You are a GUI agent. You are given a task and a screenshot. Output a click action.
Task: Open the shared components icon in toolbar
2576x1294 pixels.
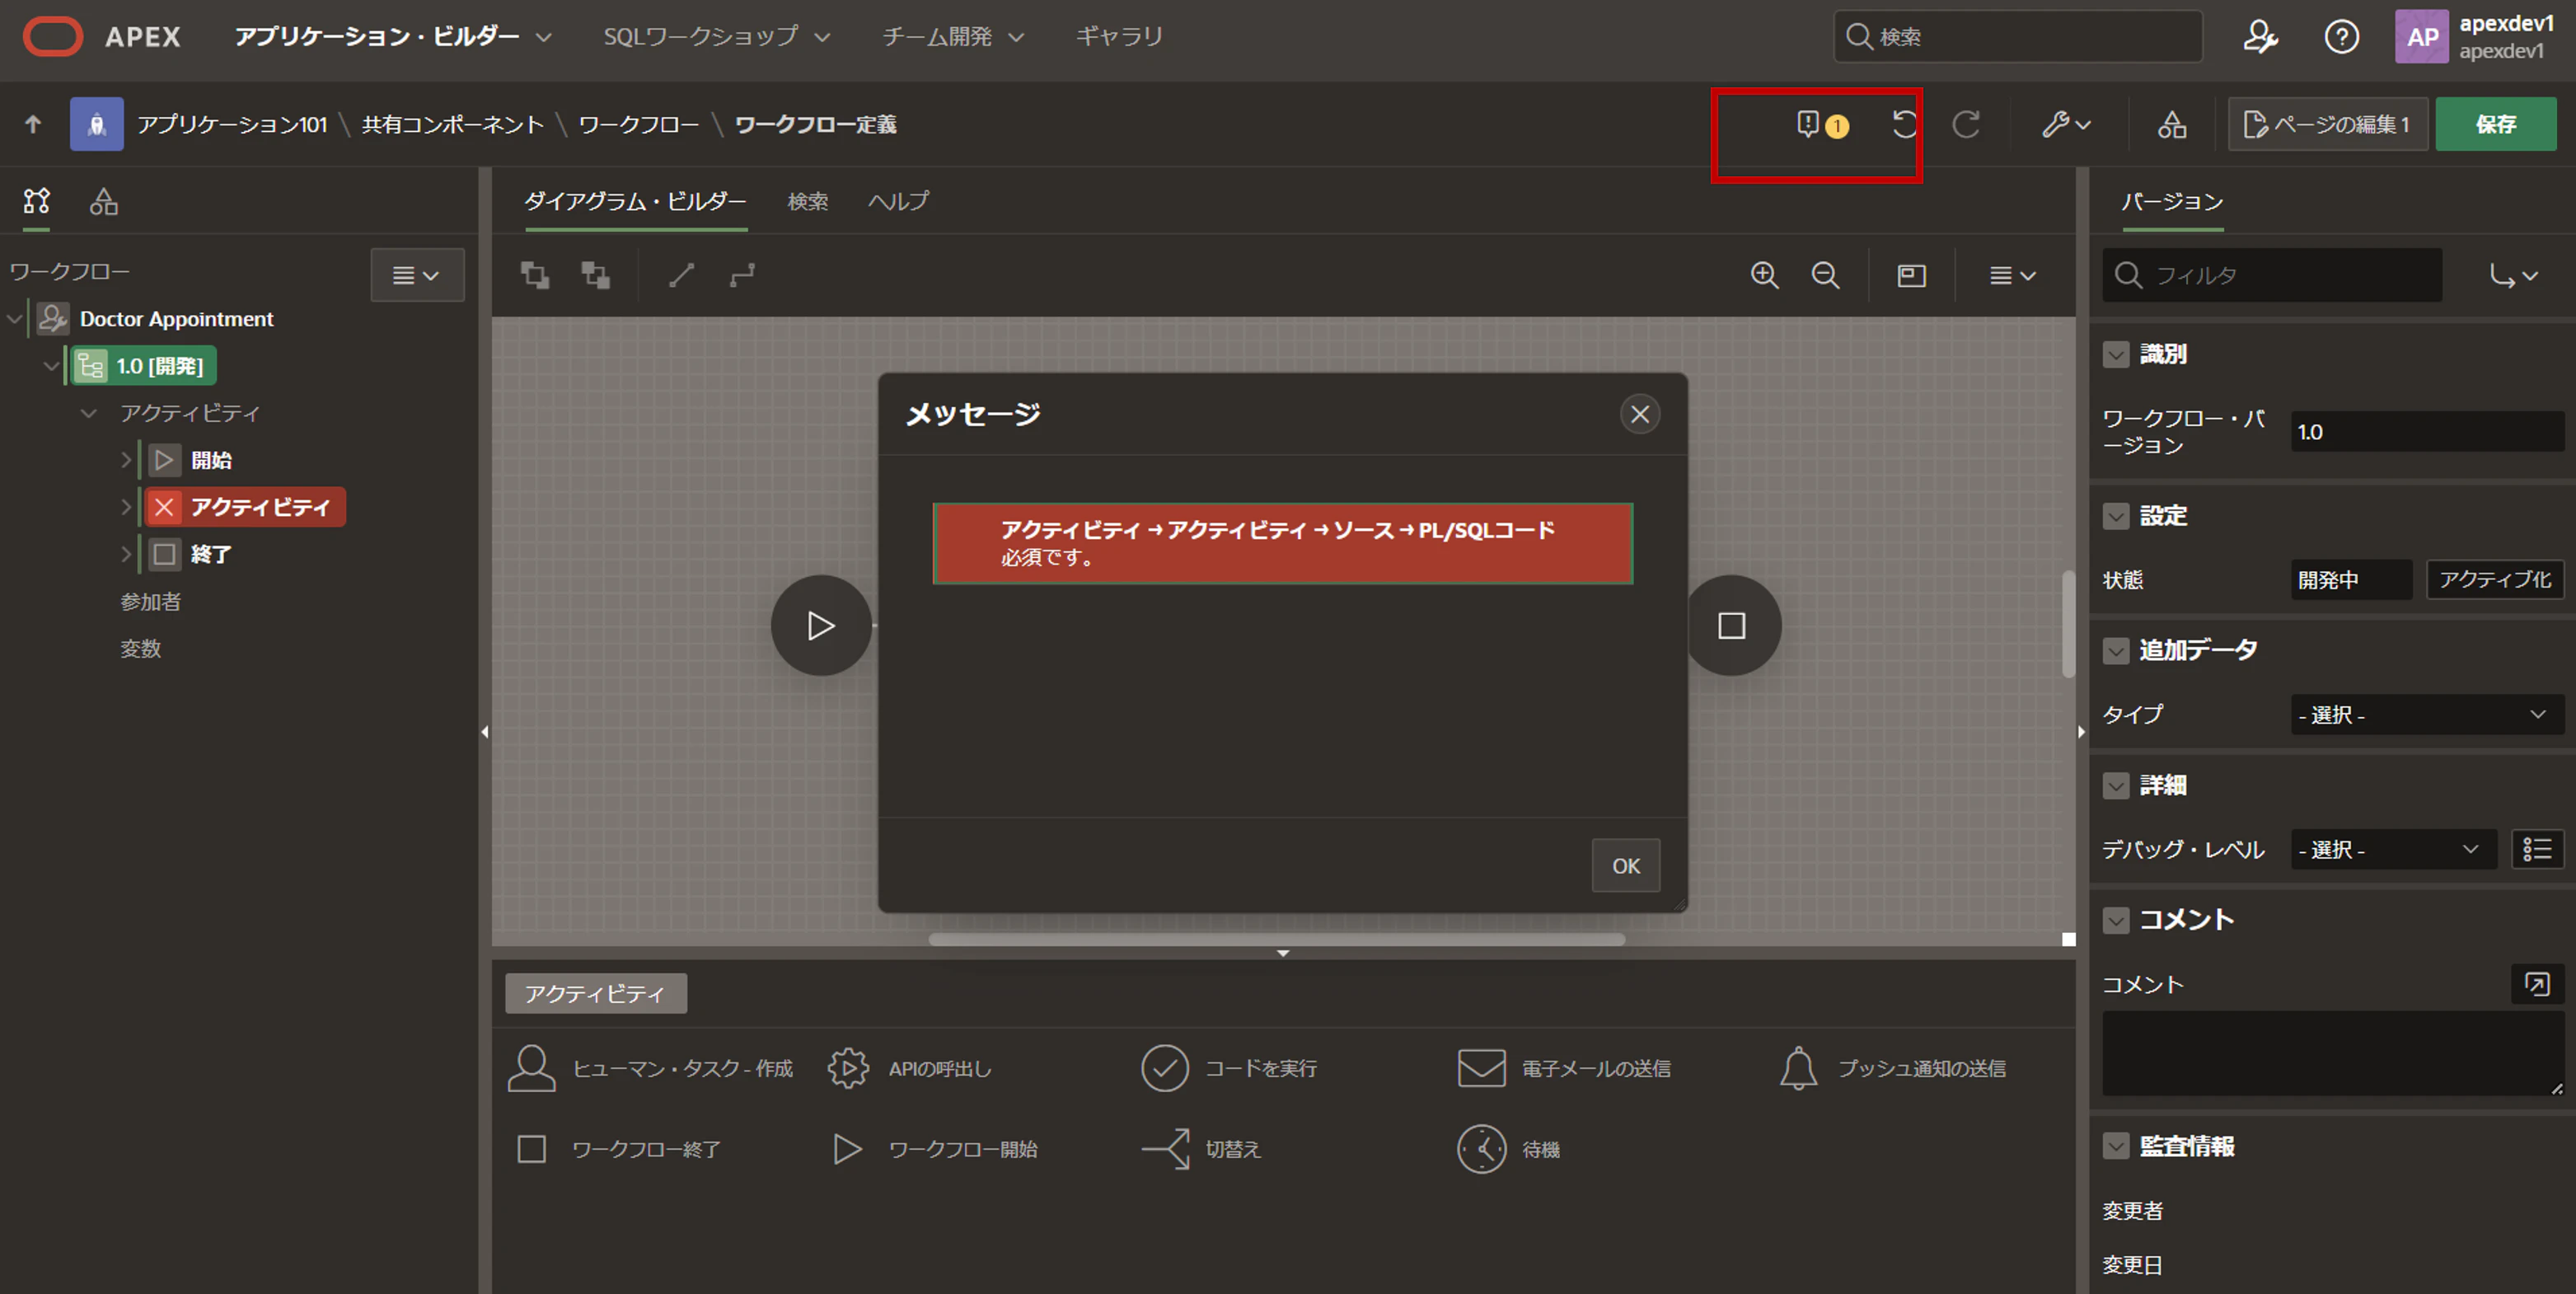(x=2171, y=125)
